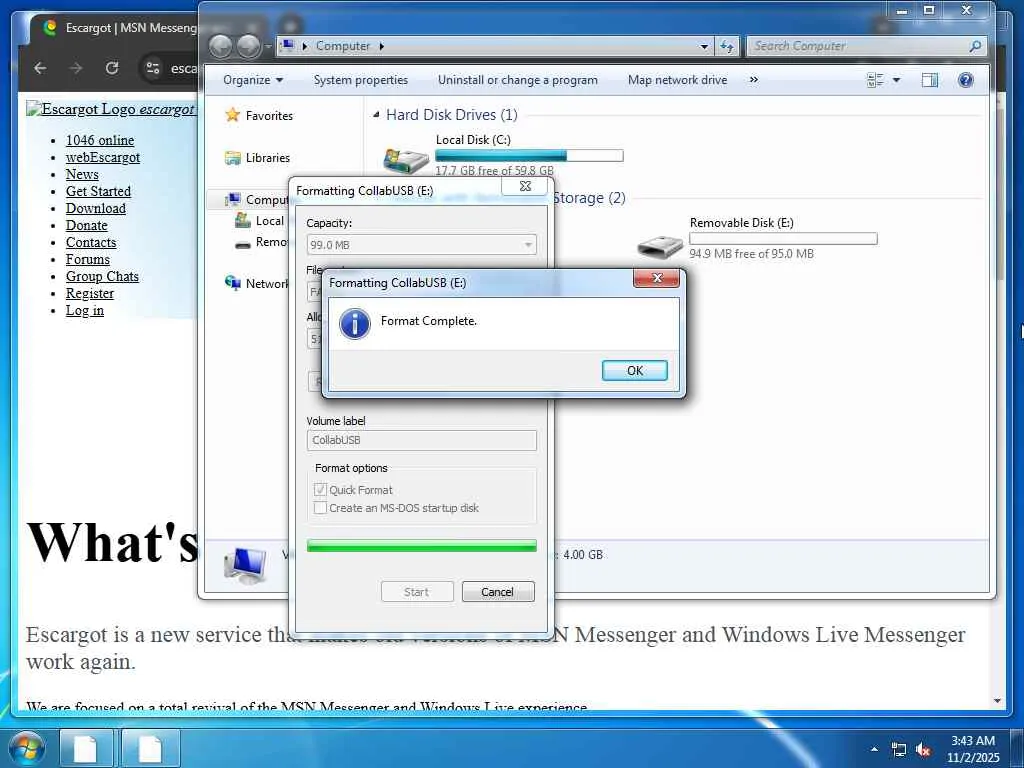Click OK in the Format Complete dialog
1024x768 pixels.
point(634,370)
